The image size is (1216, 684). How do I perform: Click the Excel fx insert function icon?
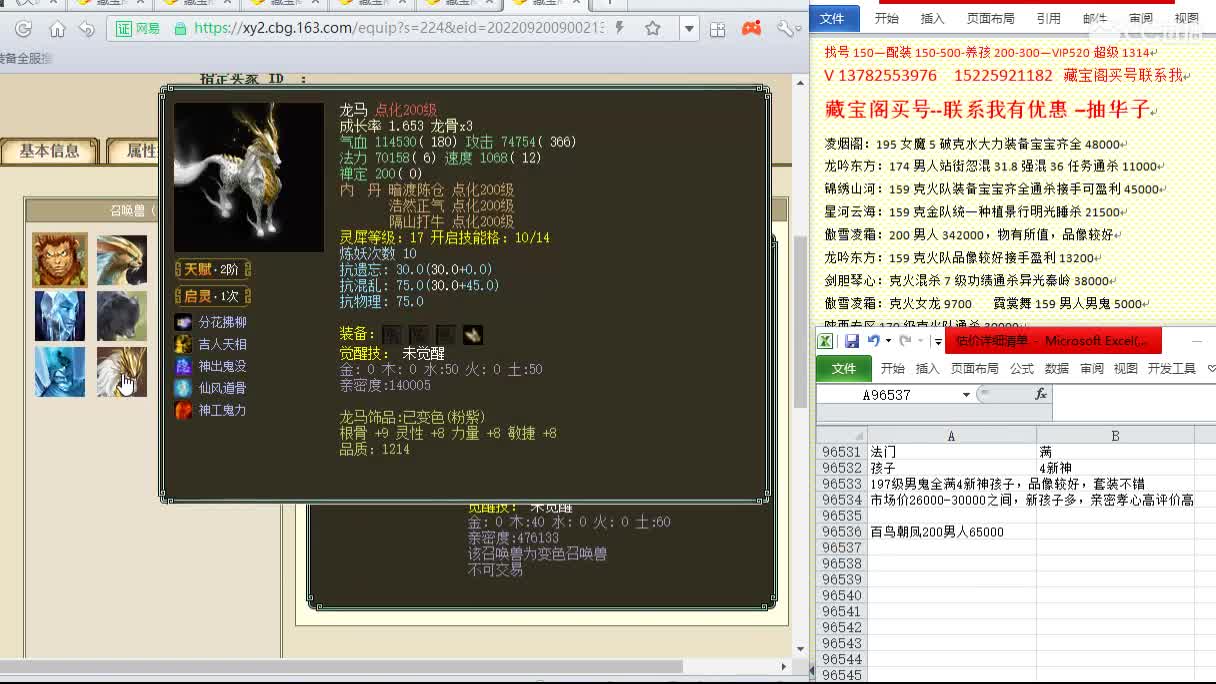click(x=1041, y=395)
